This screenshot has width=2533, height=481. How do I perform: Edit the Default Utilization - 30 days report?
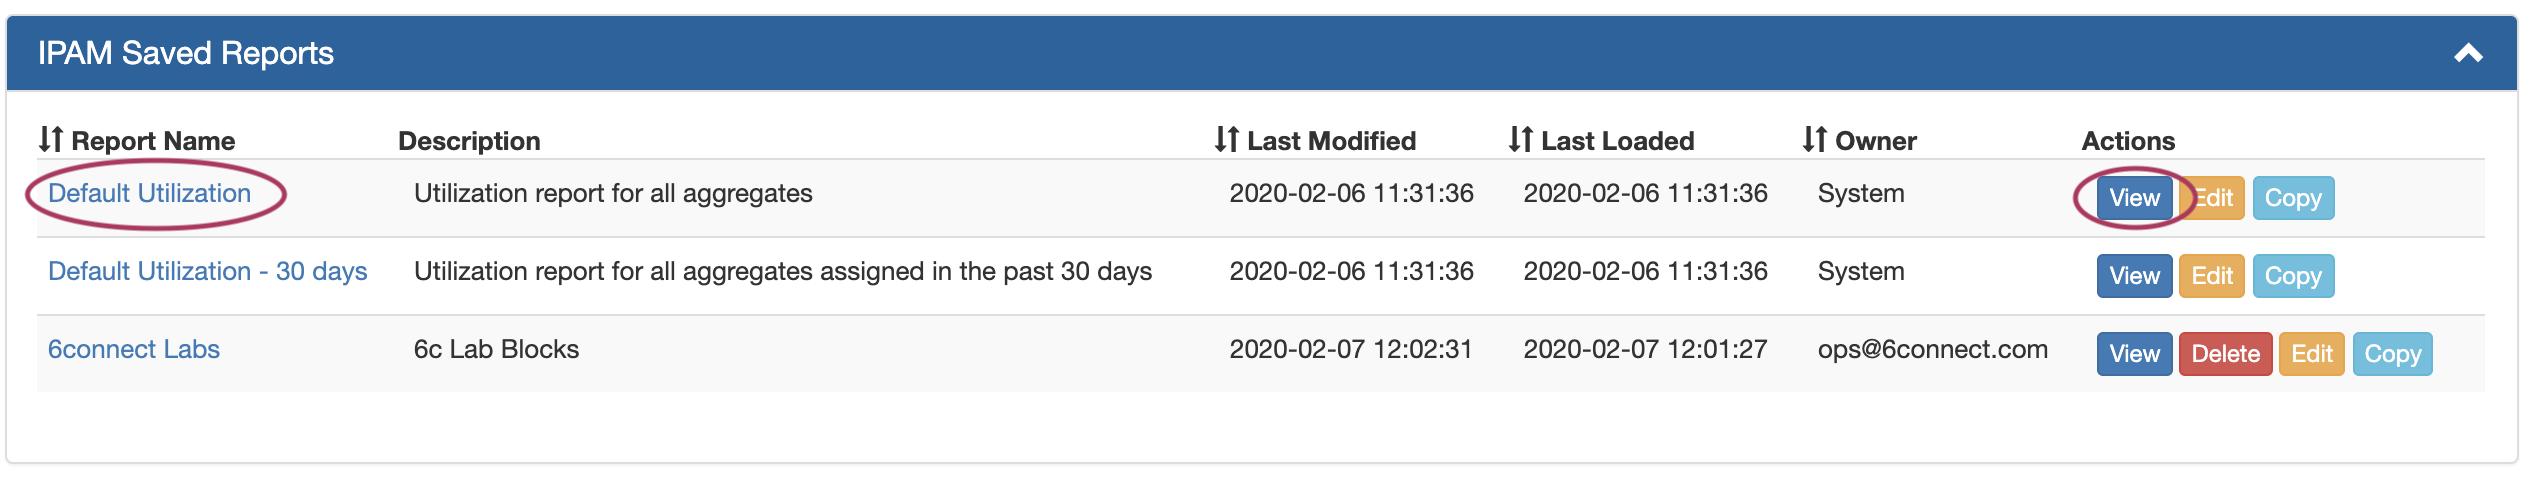[x=2212, y=276]
